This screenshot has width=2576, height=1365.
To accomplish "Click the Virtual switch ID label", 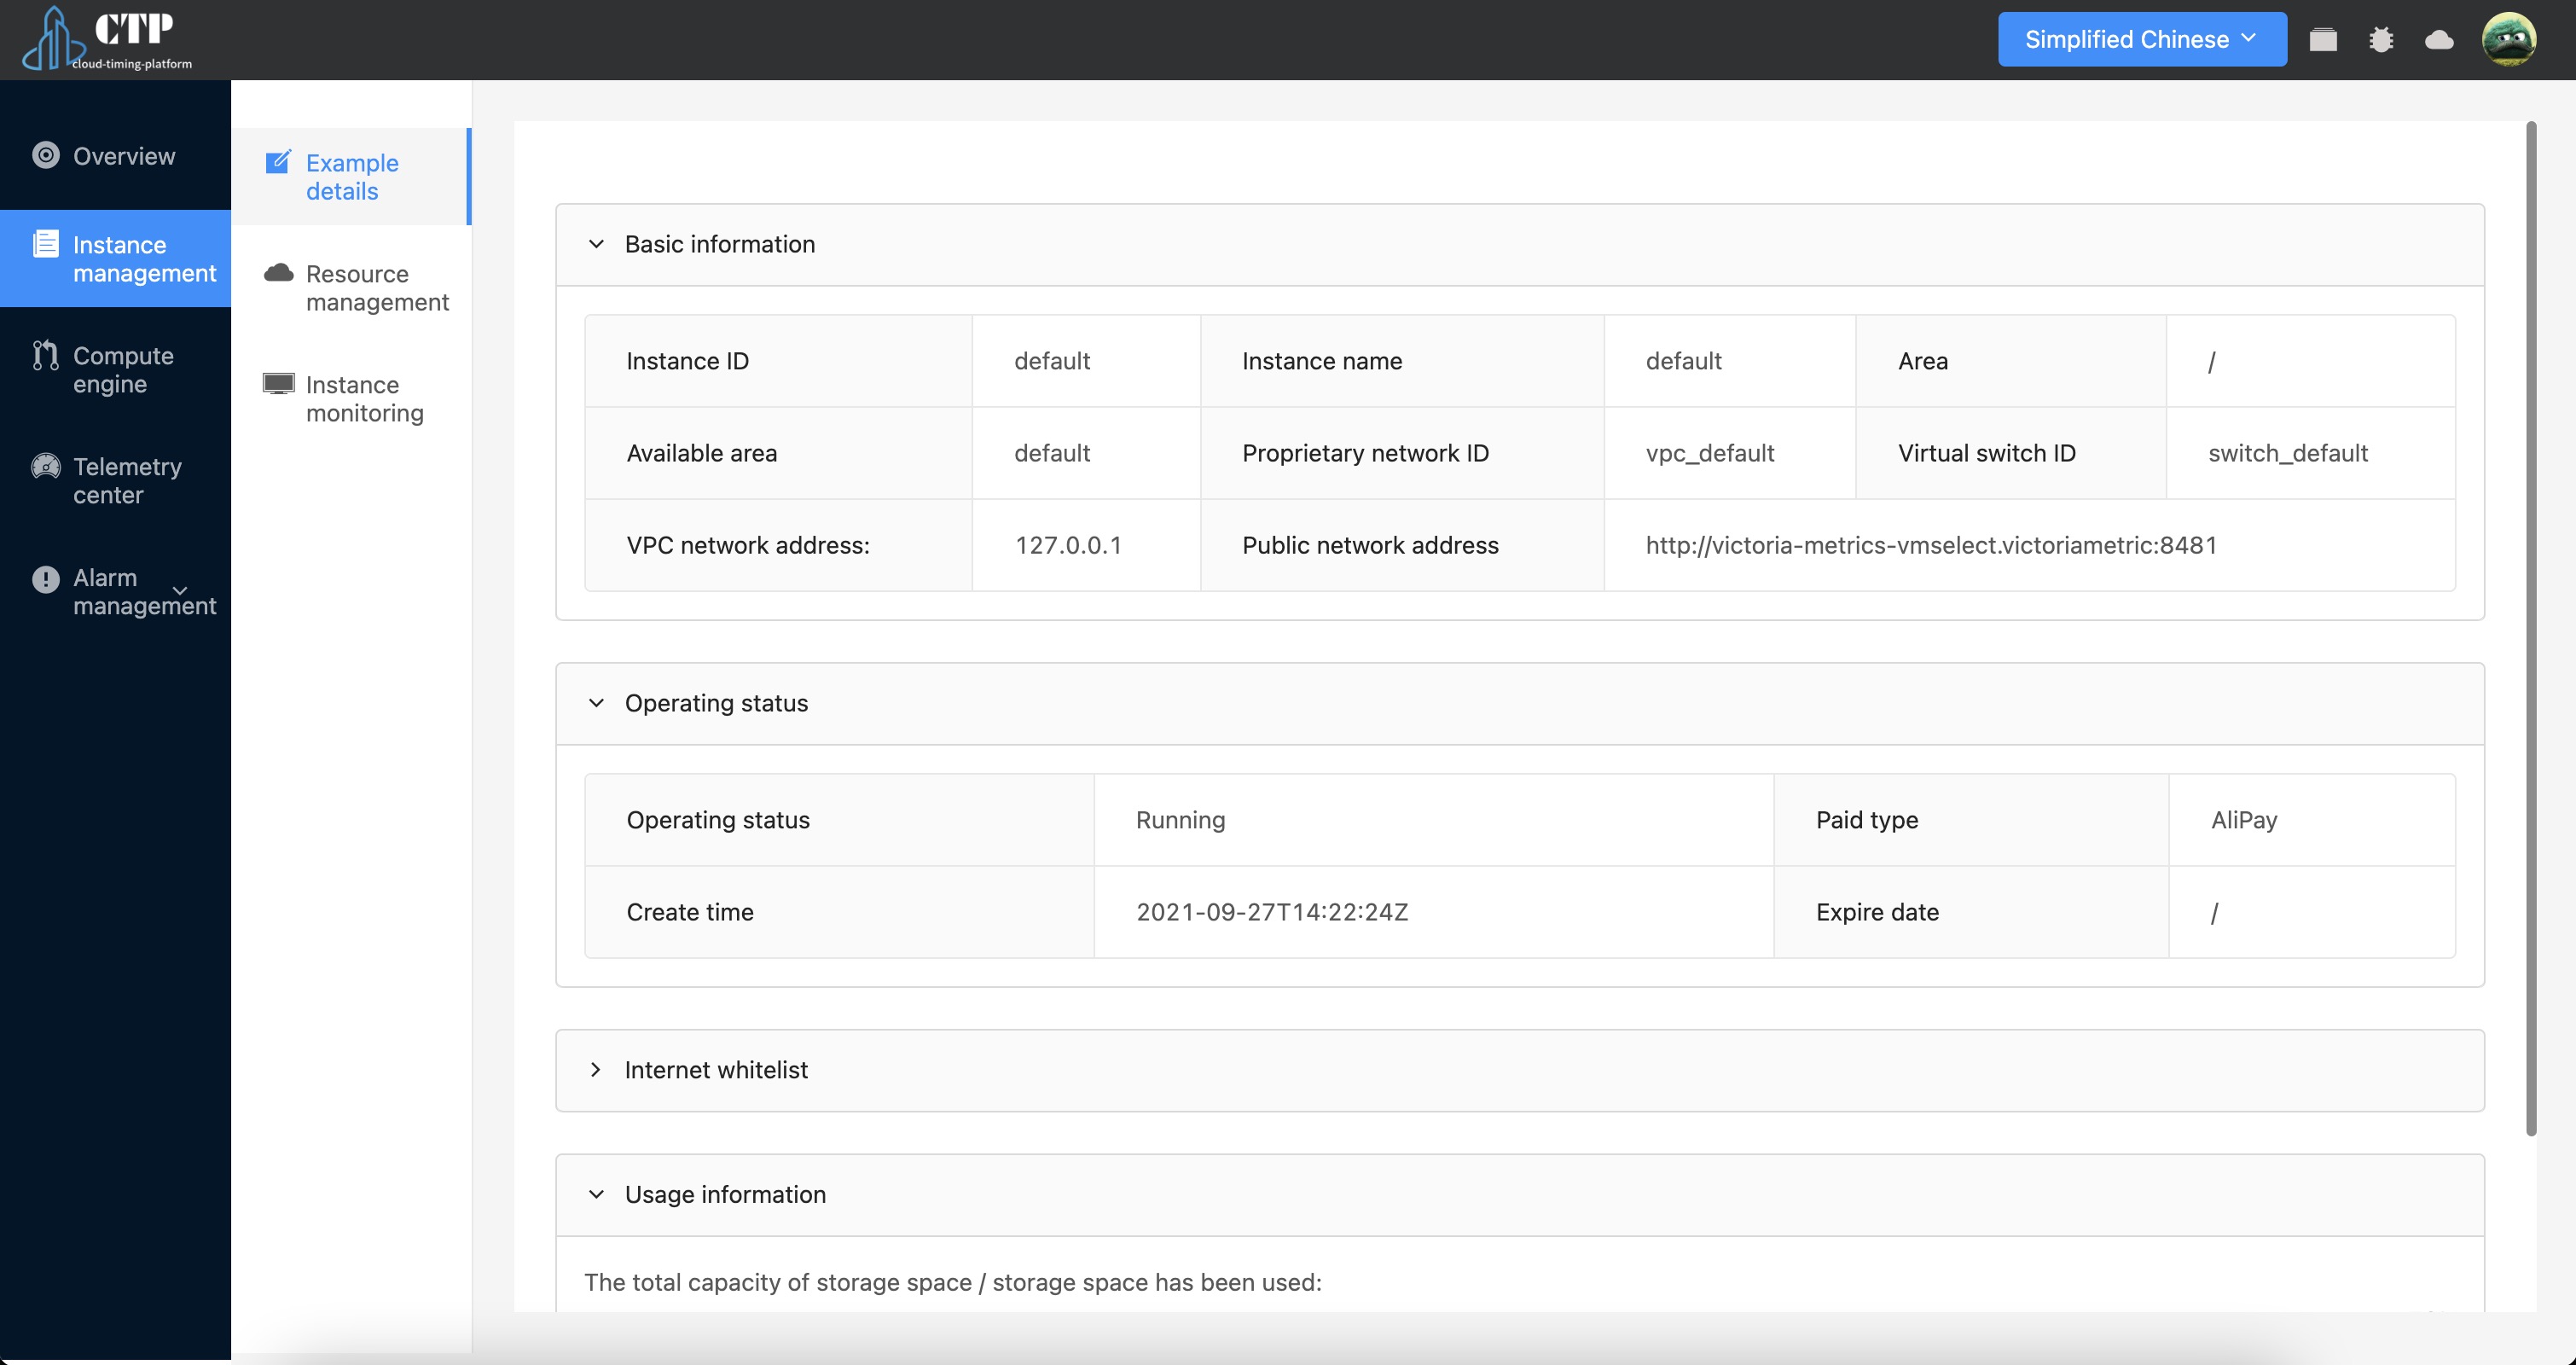I will click(x=1986, y=453).
